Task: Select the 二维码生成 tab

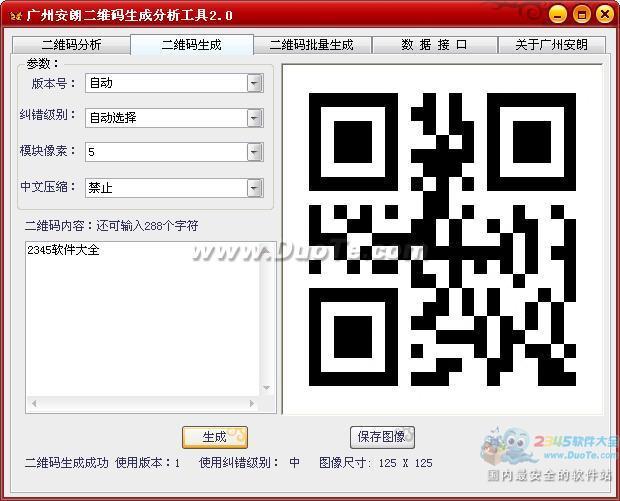Action: point(192,45)
